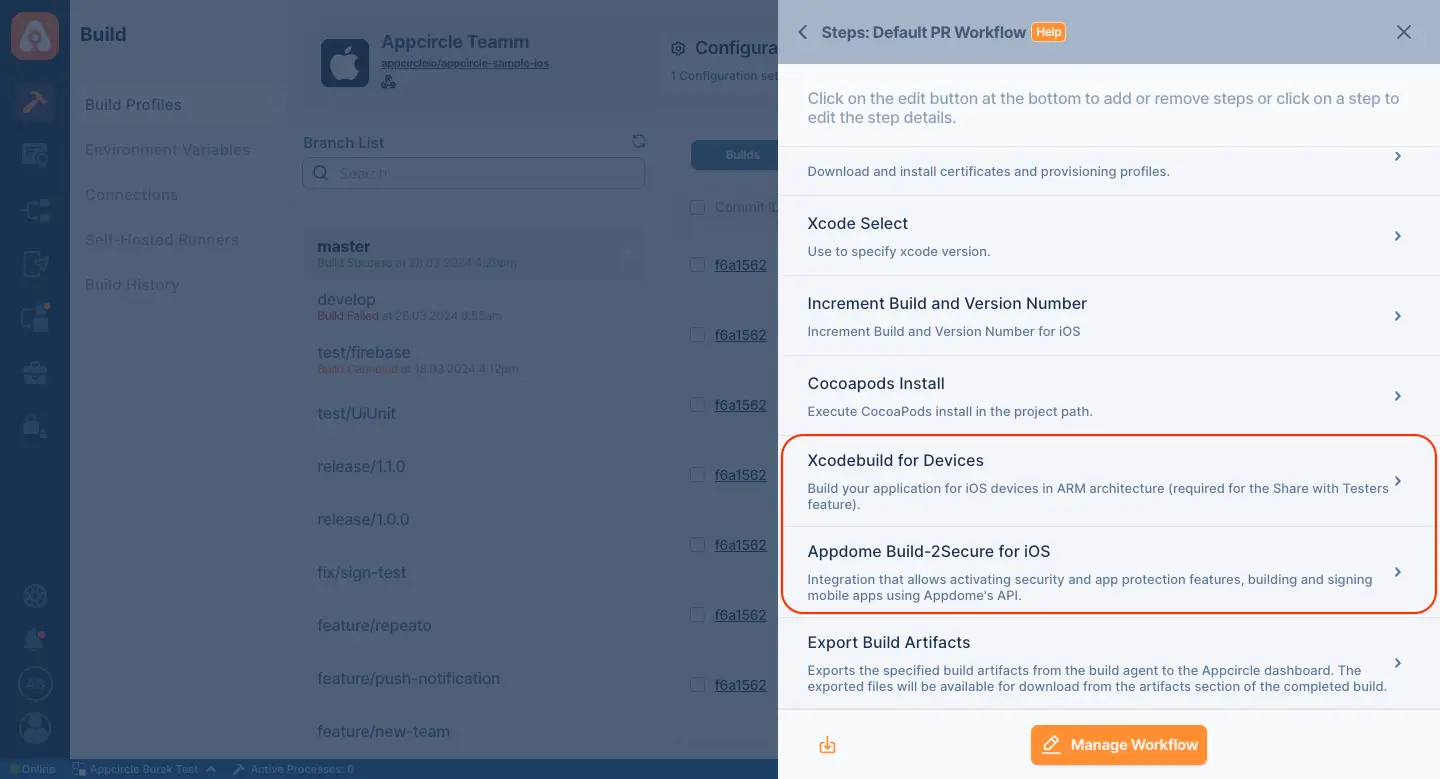
Task: Open notifications via the bell icon
Action: click(x=35, y=640)
